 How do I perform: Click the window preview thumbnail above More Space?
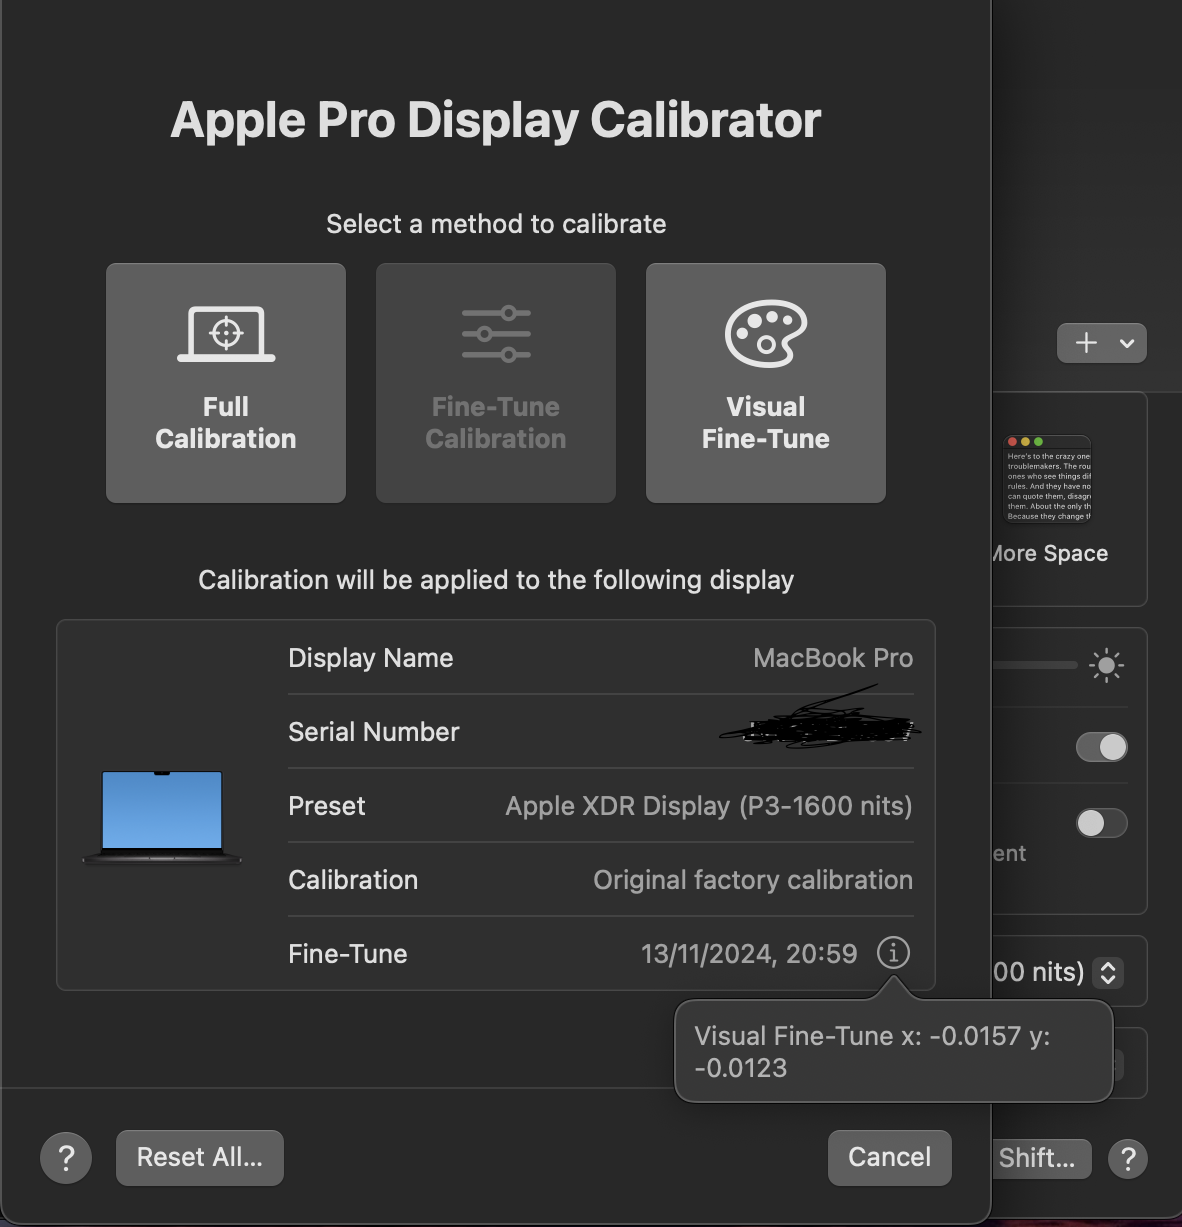pos(1047,477)
